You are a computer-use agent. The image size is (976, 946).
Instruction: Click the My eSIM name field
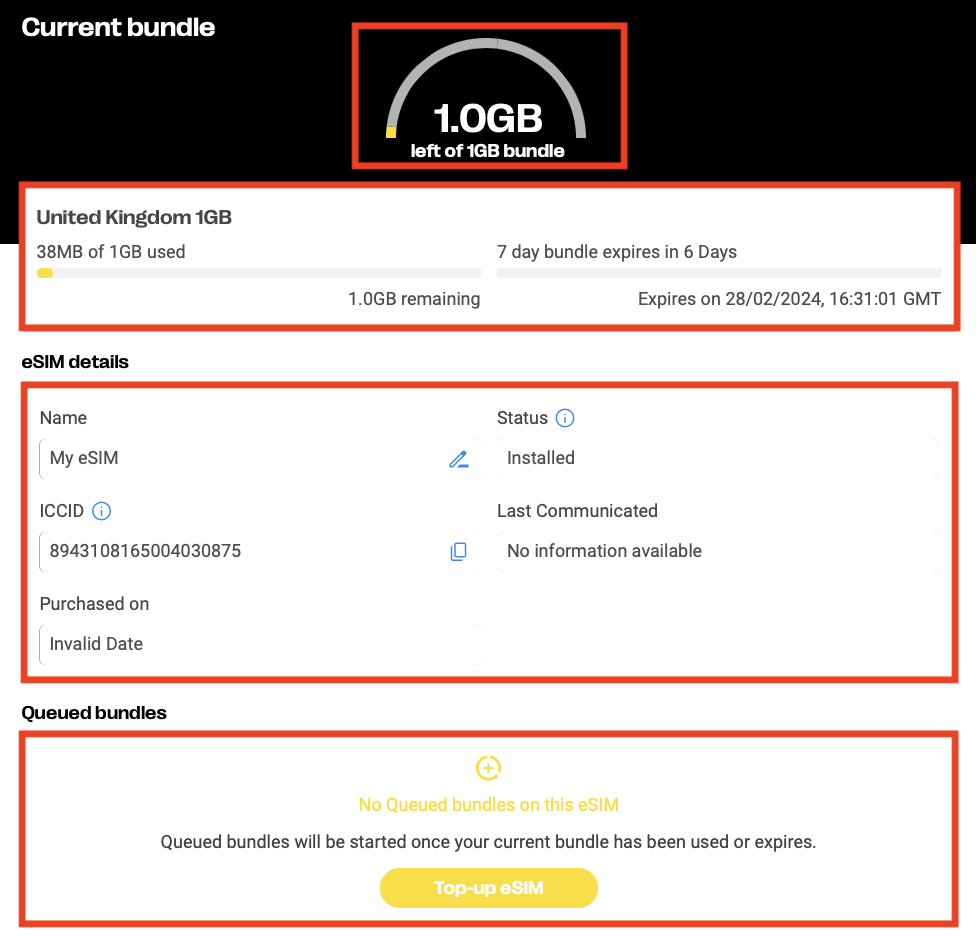(260, 459)
